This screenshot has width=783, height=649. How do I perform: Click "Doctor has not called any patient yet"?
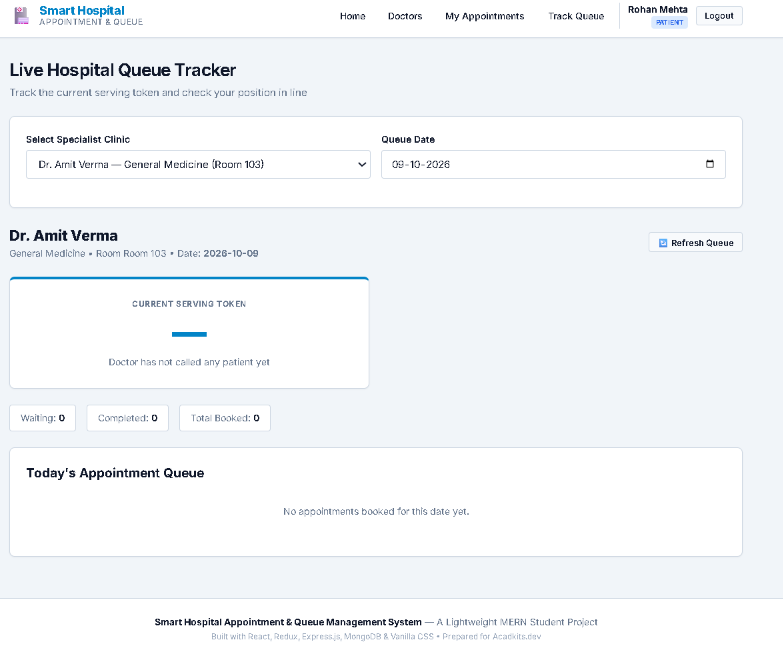click(189, 362)
